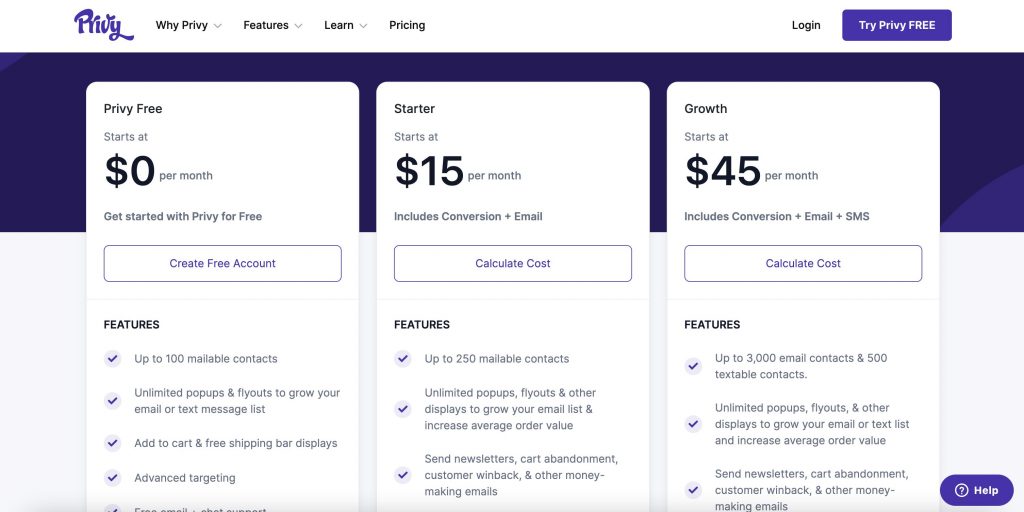Screen dimensions: 1024x512
Task: Click checkmark beside Growth unlimited popups feature
Action: point(693,424)
